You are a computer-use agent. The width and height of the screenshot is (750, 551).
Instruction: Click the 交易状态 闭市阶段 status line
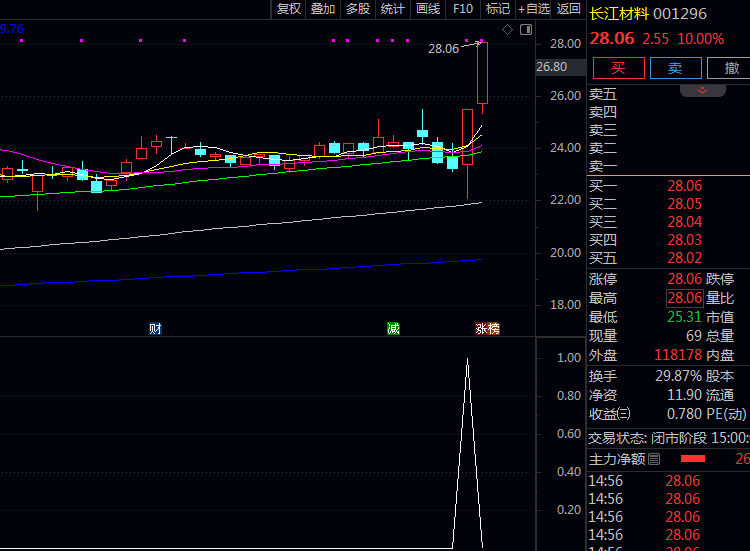click(x=668, y=438)
